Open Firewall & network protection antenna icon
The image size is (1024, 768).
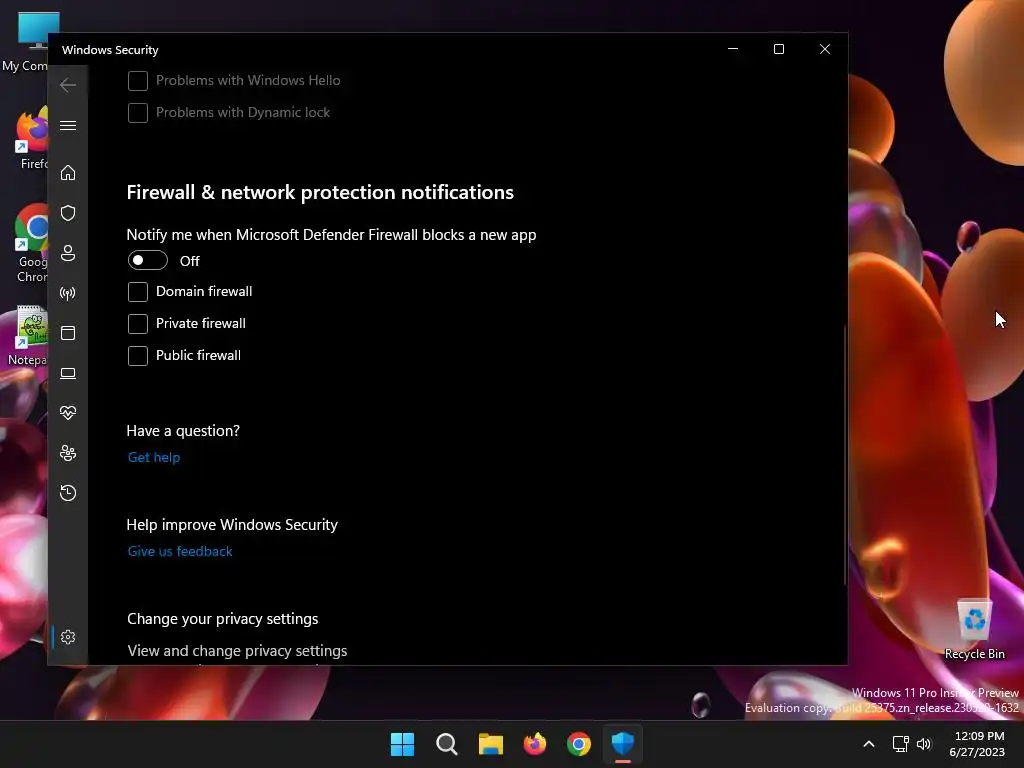click(68, 293)
